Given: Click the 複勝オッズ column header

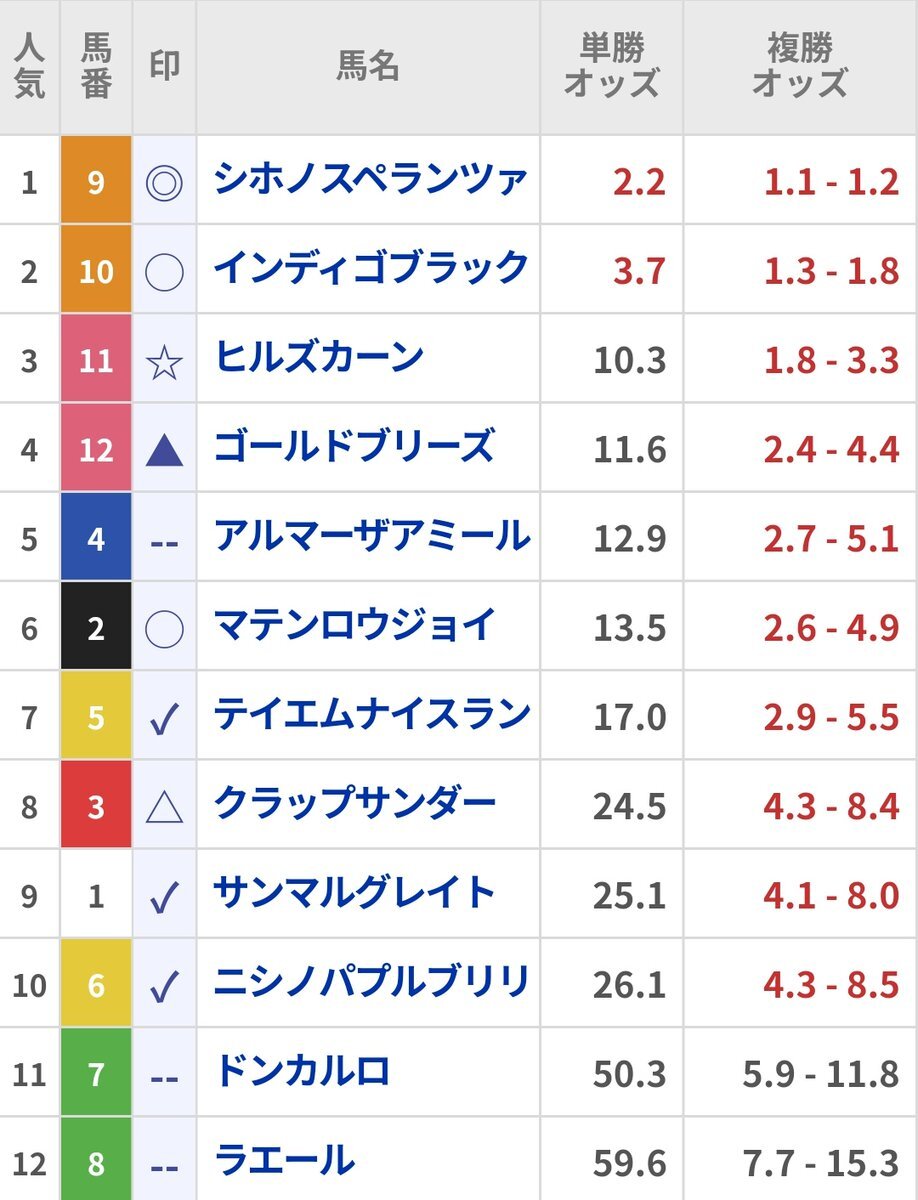Looking at the screenshot, I should click(x=800, y=67).
